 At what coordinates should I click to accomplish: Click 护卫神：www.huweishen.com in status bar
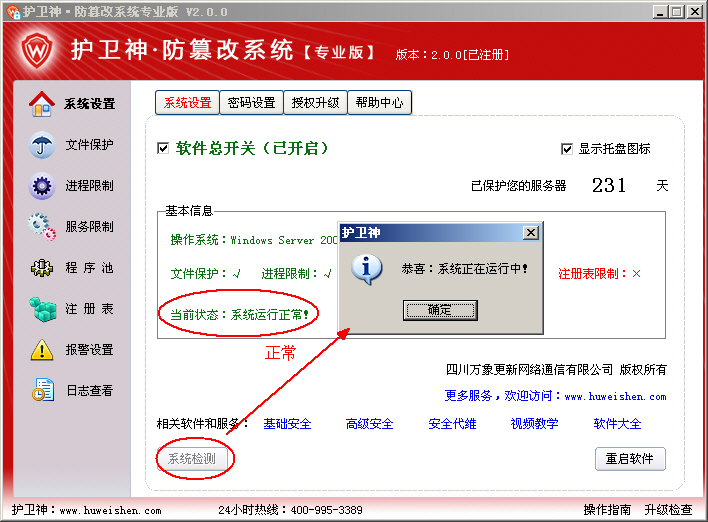pyautogui.click(x=87, y=510)
